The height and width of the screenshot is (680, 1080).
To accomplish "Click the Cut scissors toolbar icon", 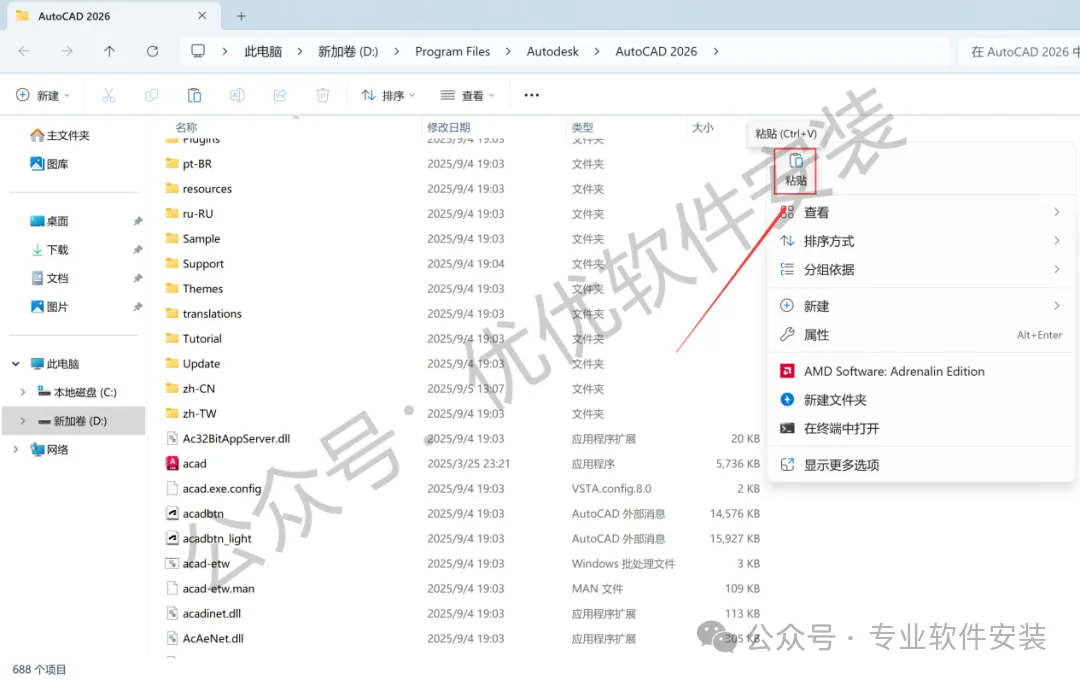I will tap(109, 95).
